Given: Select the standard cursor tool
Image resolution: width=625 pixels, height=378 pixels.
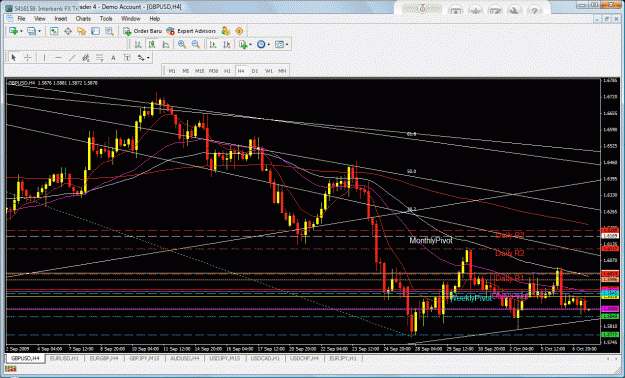Looking at the screenshot, I should point(14,58).
